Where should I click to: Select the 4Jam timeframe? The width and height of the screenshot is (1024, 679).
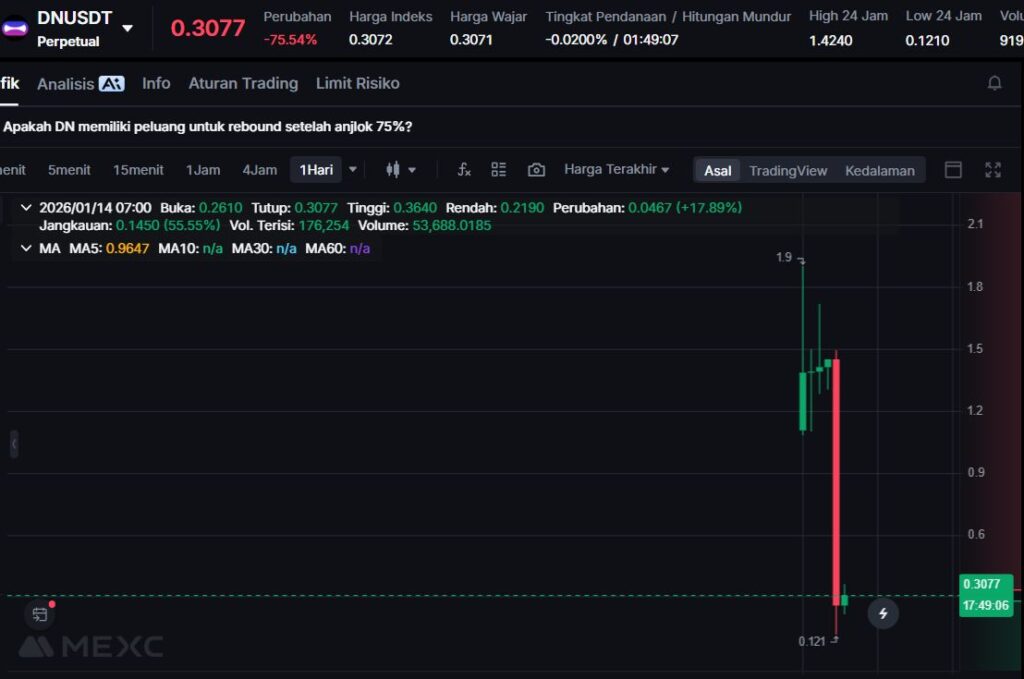point(259,170)
